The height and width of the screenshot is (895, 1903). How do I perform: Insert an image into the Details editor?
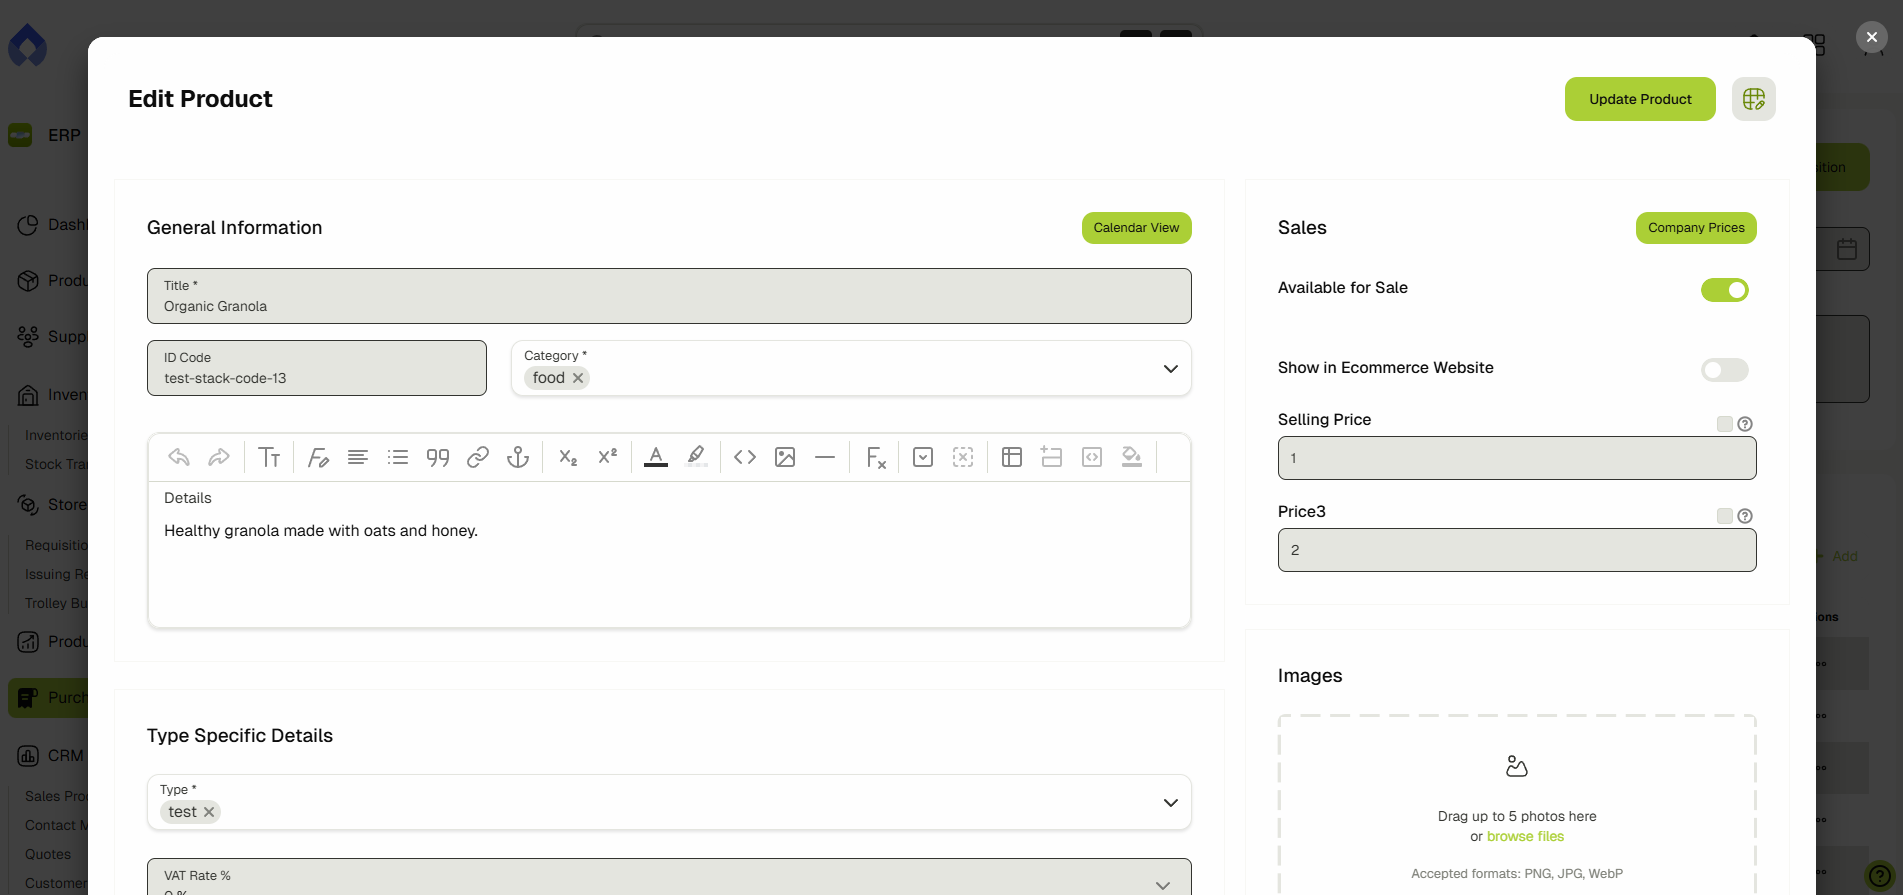pyautogui.click(x=785, y=457)
